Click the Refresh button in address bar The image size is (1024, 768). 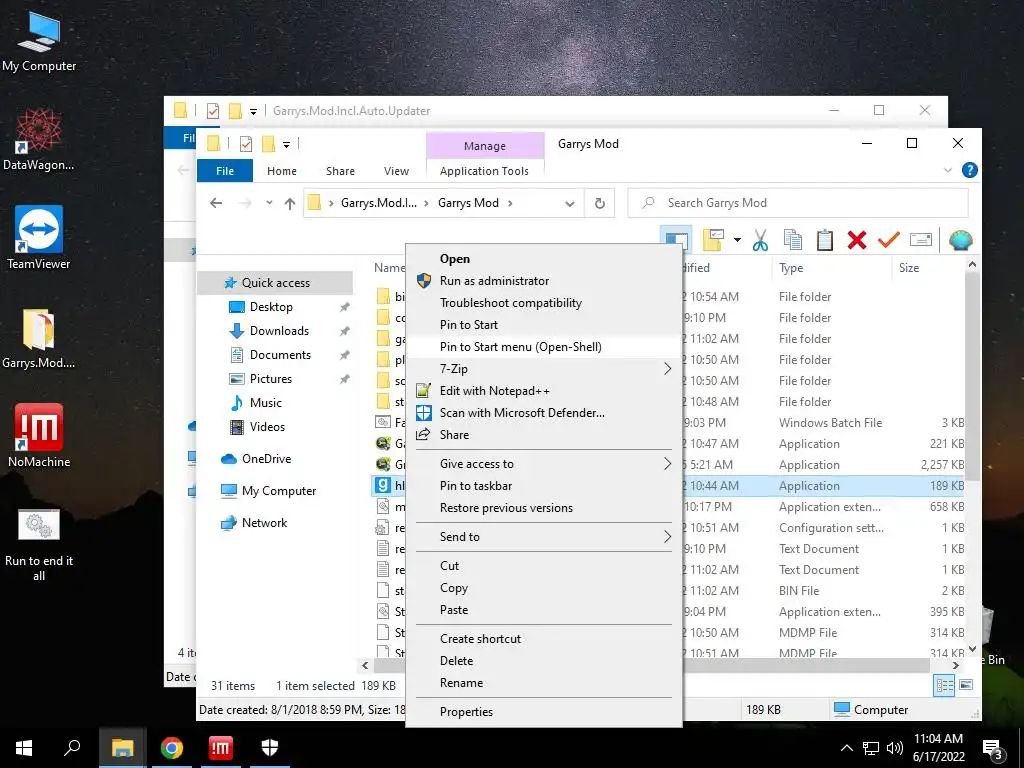600,203
